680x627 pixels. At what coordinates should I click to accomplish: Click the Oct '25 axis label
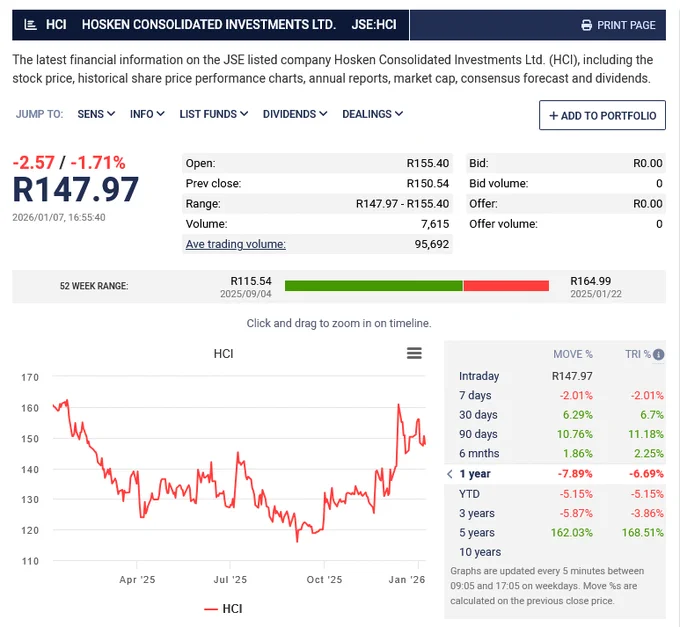(324, 580)
